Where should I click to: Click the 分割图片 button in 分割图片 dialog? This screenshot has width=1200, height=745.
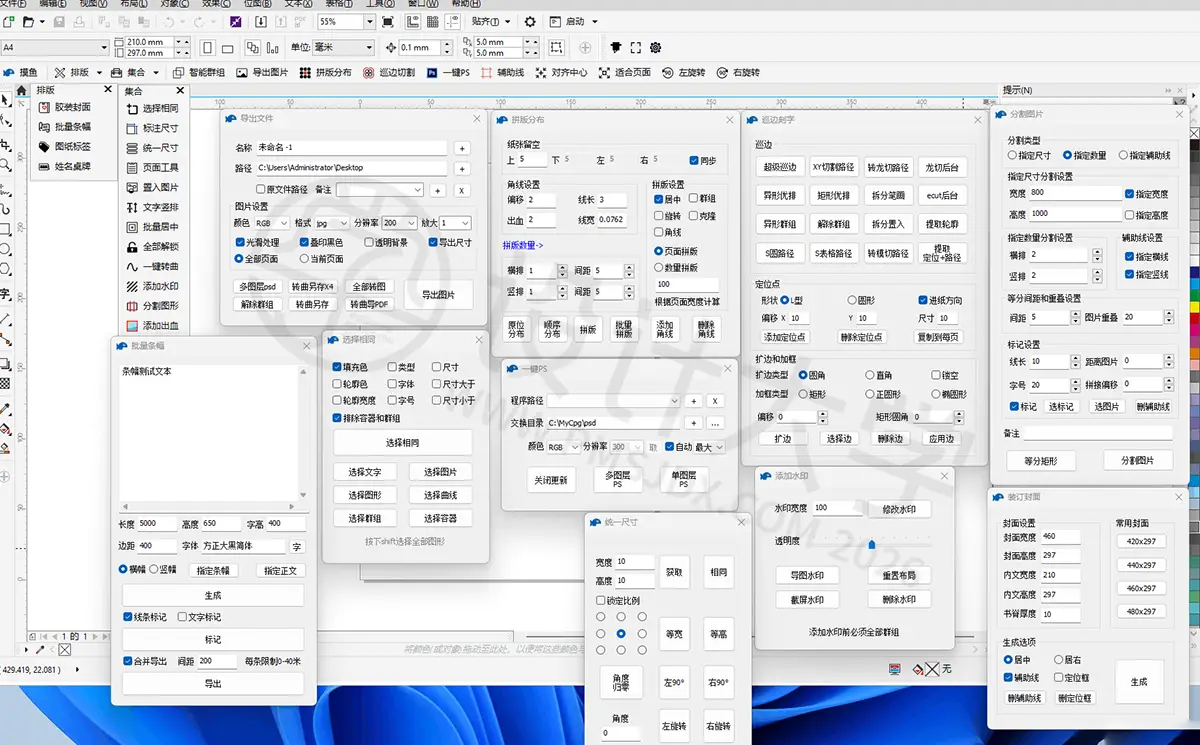point(1138,460)
